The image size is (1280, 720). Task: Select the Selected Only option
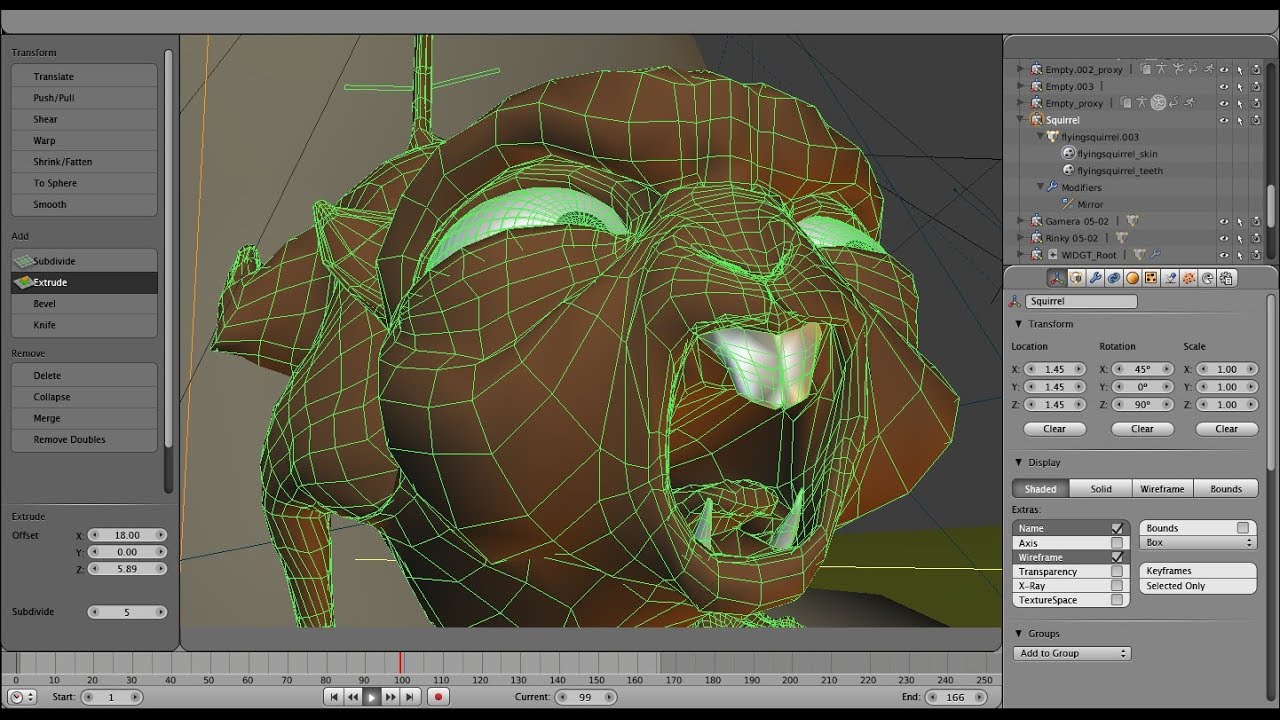pyautogui.click(x=1198, y=586)
